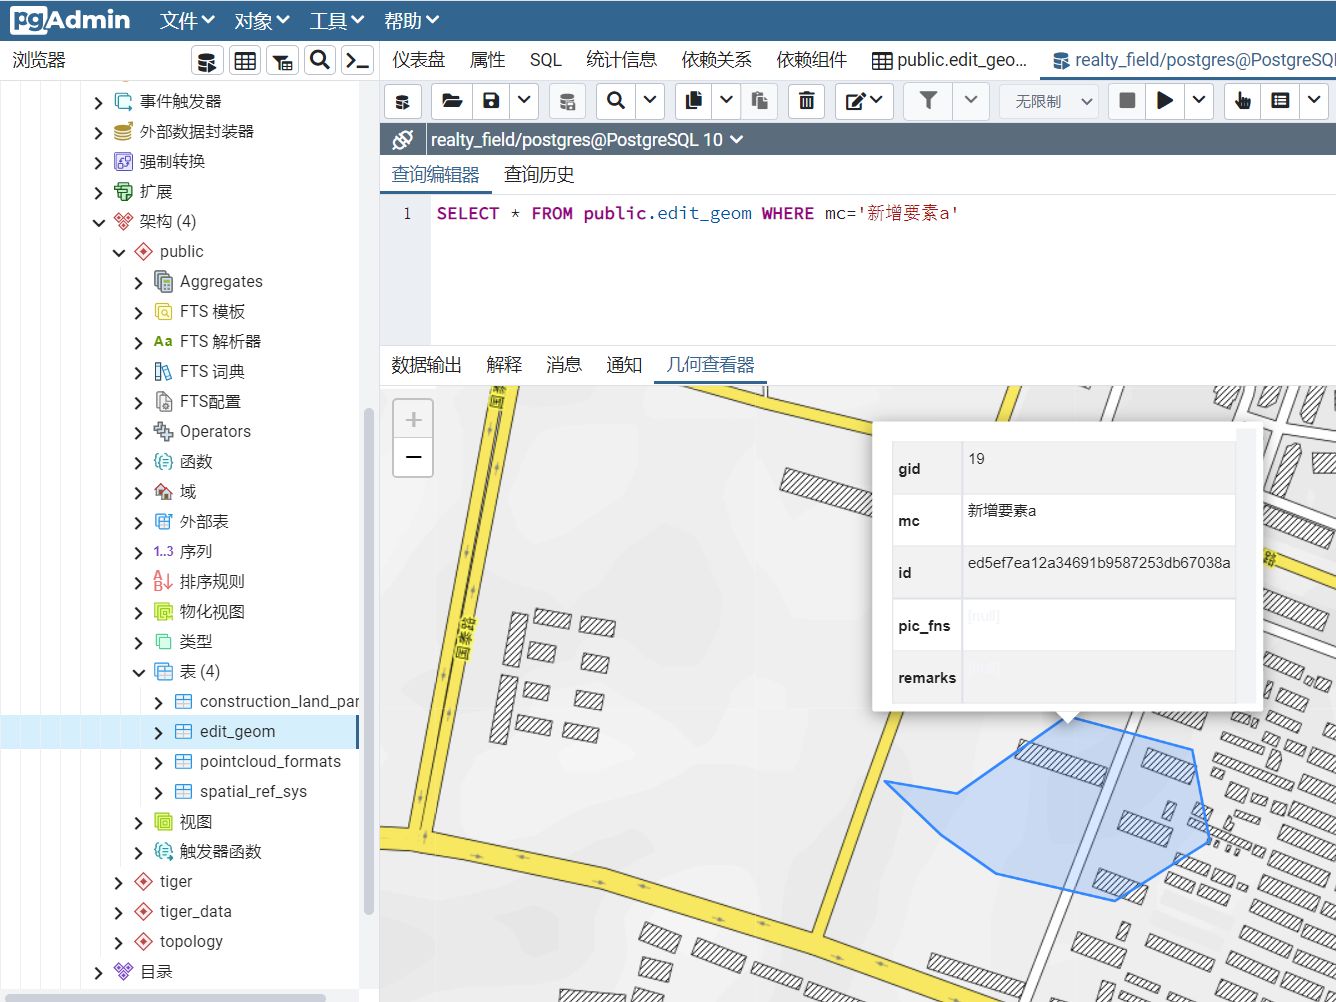
Task: Zoom out on the geometry map
Action: click(413, 458)
